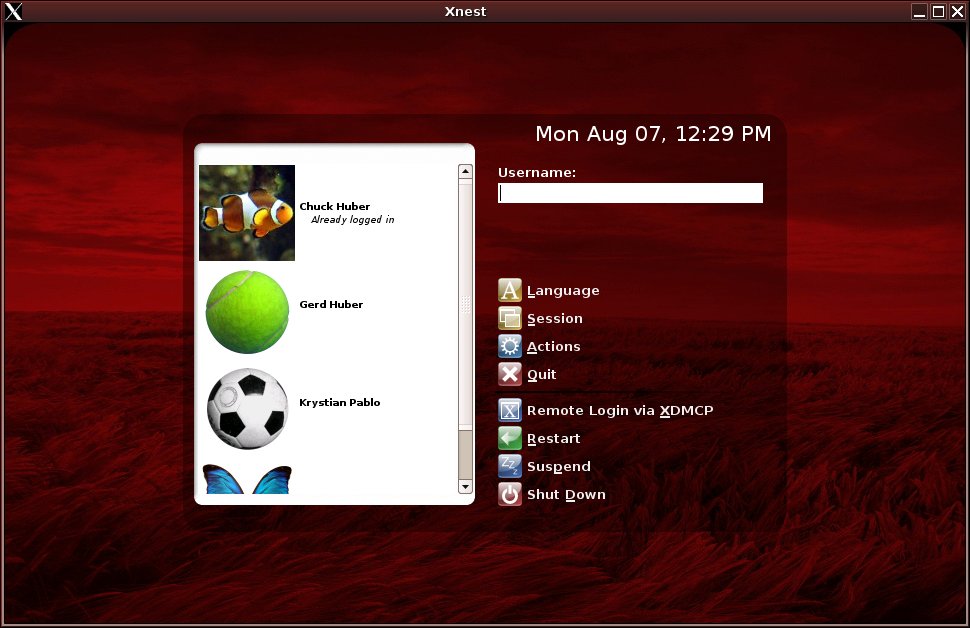Click the user list scrollbar handle

pyautogui.click(x=465, y=304)
